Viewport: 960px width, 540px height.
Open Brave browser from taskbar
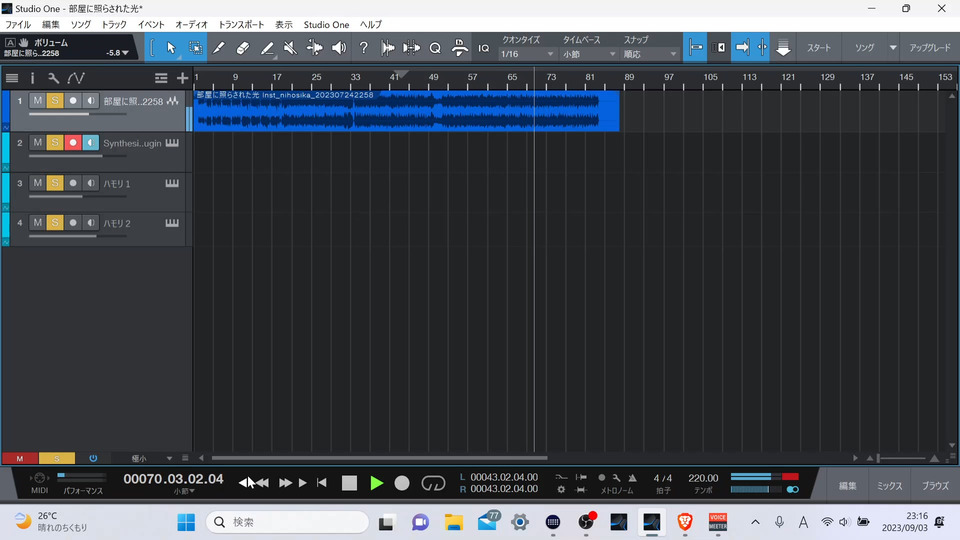click(x=684, y=522)
